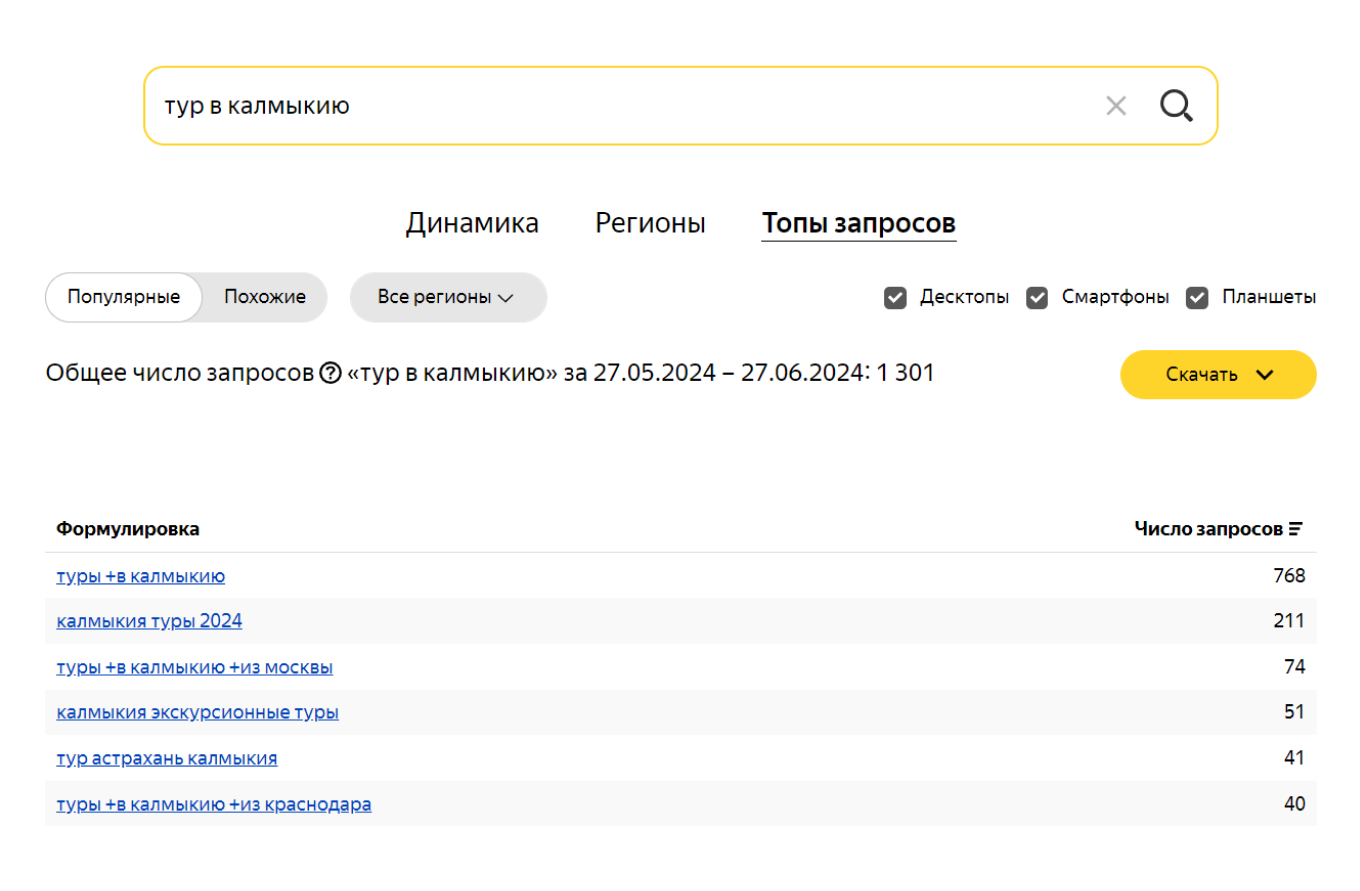Screen dimensions: 1360x891
Task: Open the link туры +в калмыкию
Action: [141, 576]
